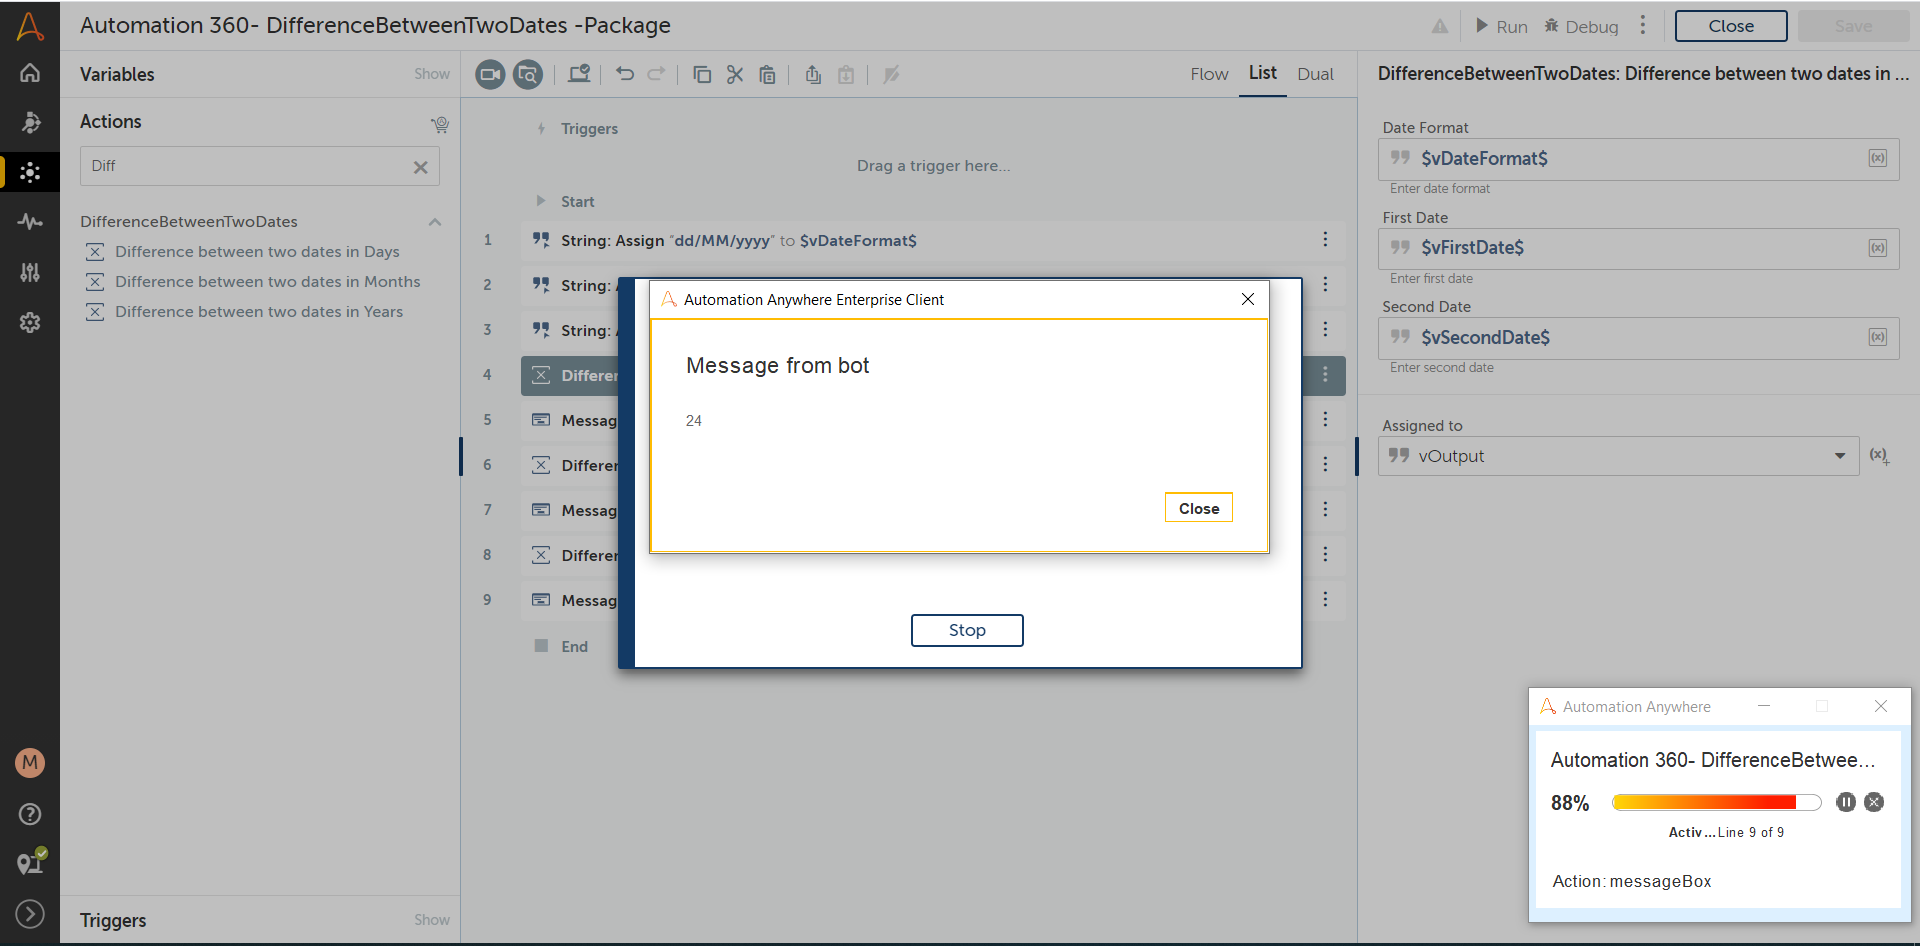Image resolution: width=1920 pixels, height=946 pixels.
Task: Open the Activity pulse sidebar icon
Action: click(30, 222)
